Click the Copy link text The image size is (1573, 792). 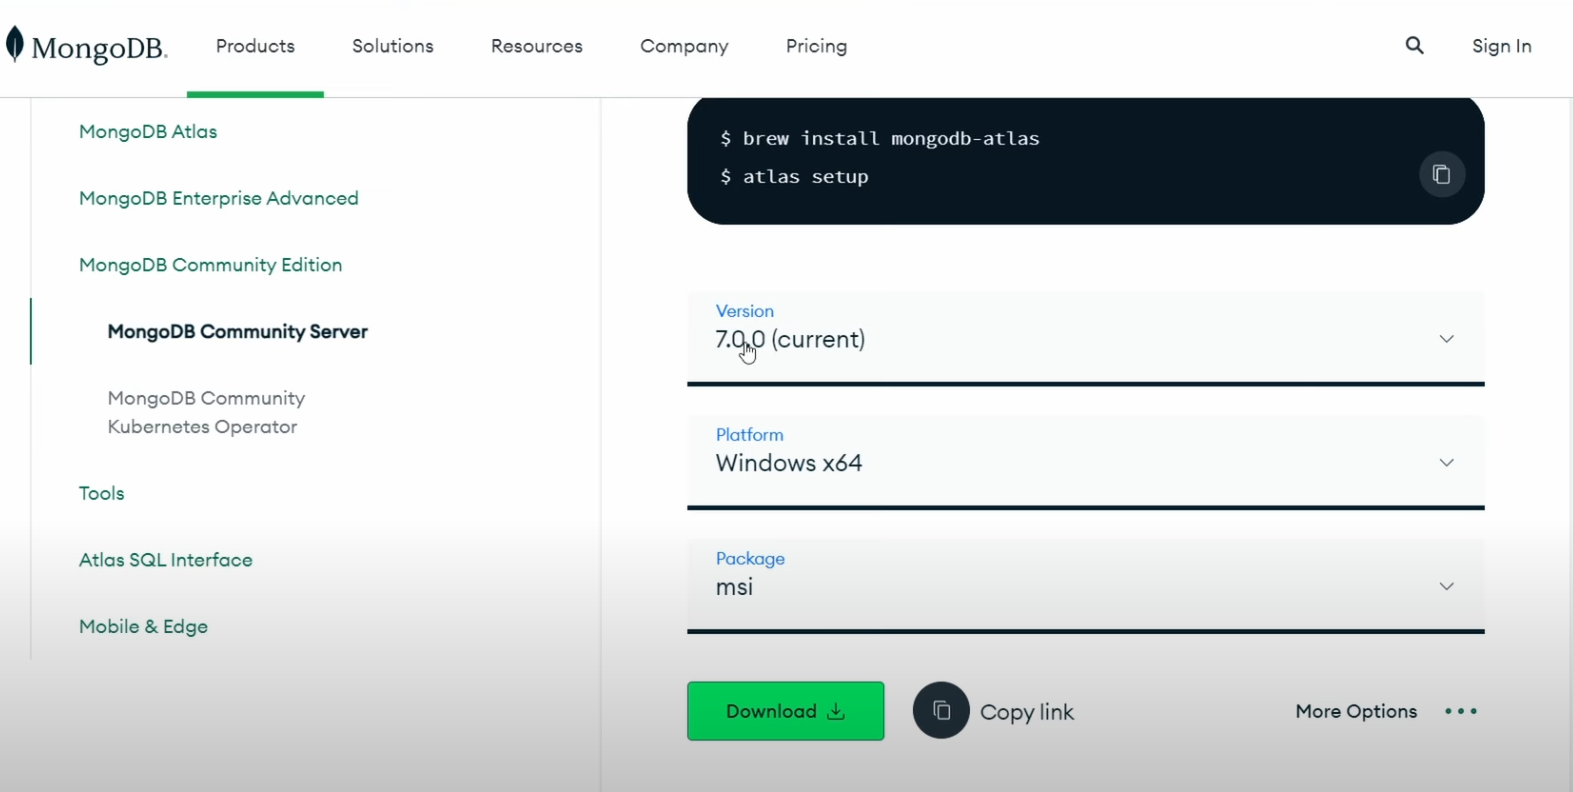pyautogui.click(x=1027, y=712)
